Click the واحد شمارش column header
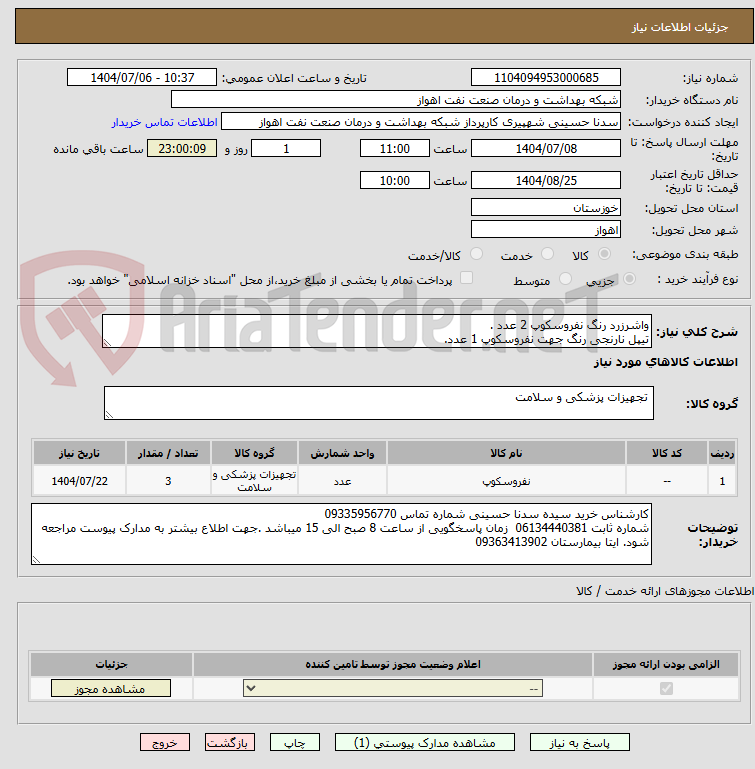This screenshot has width=755, height=769. coord(342,453)
